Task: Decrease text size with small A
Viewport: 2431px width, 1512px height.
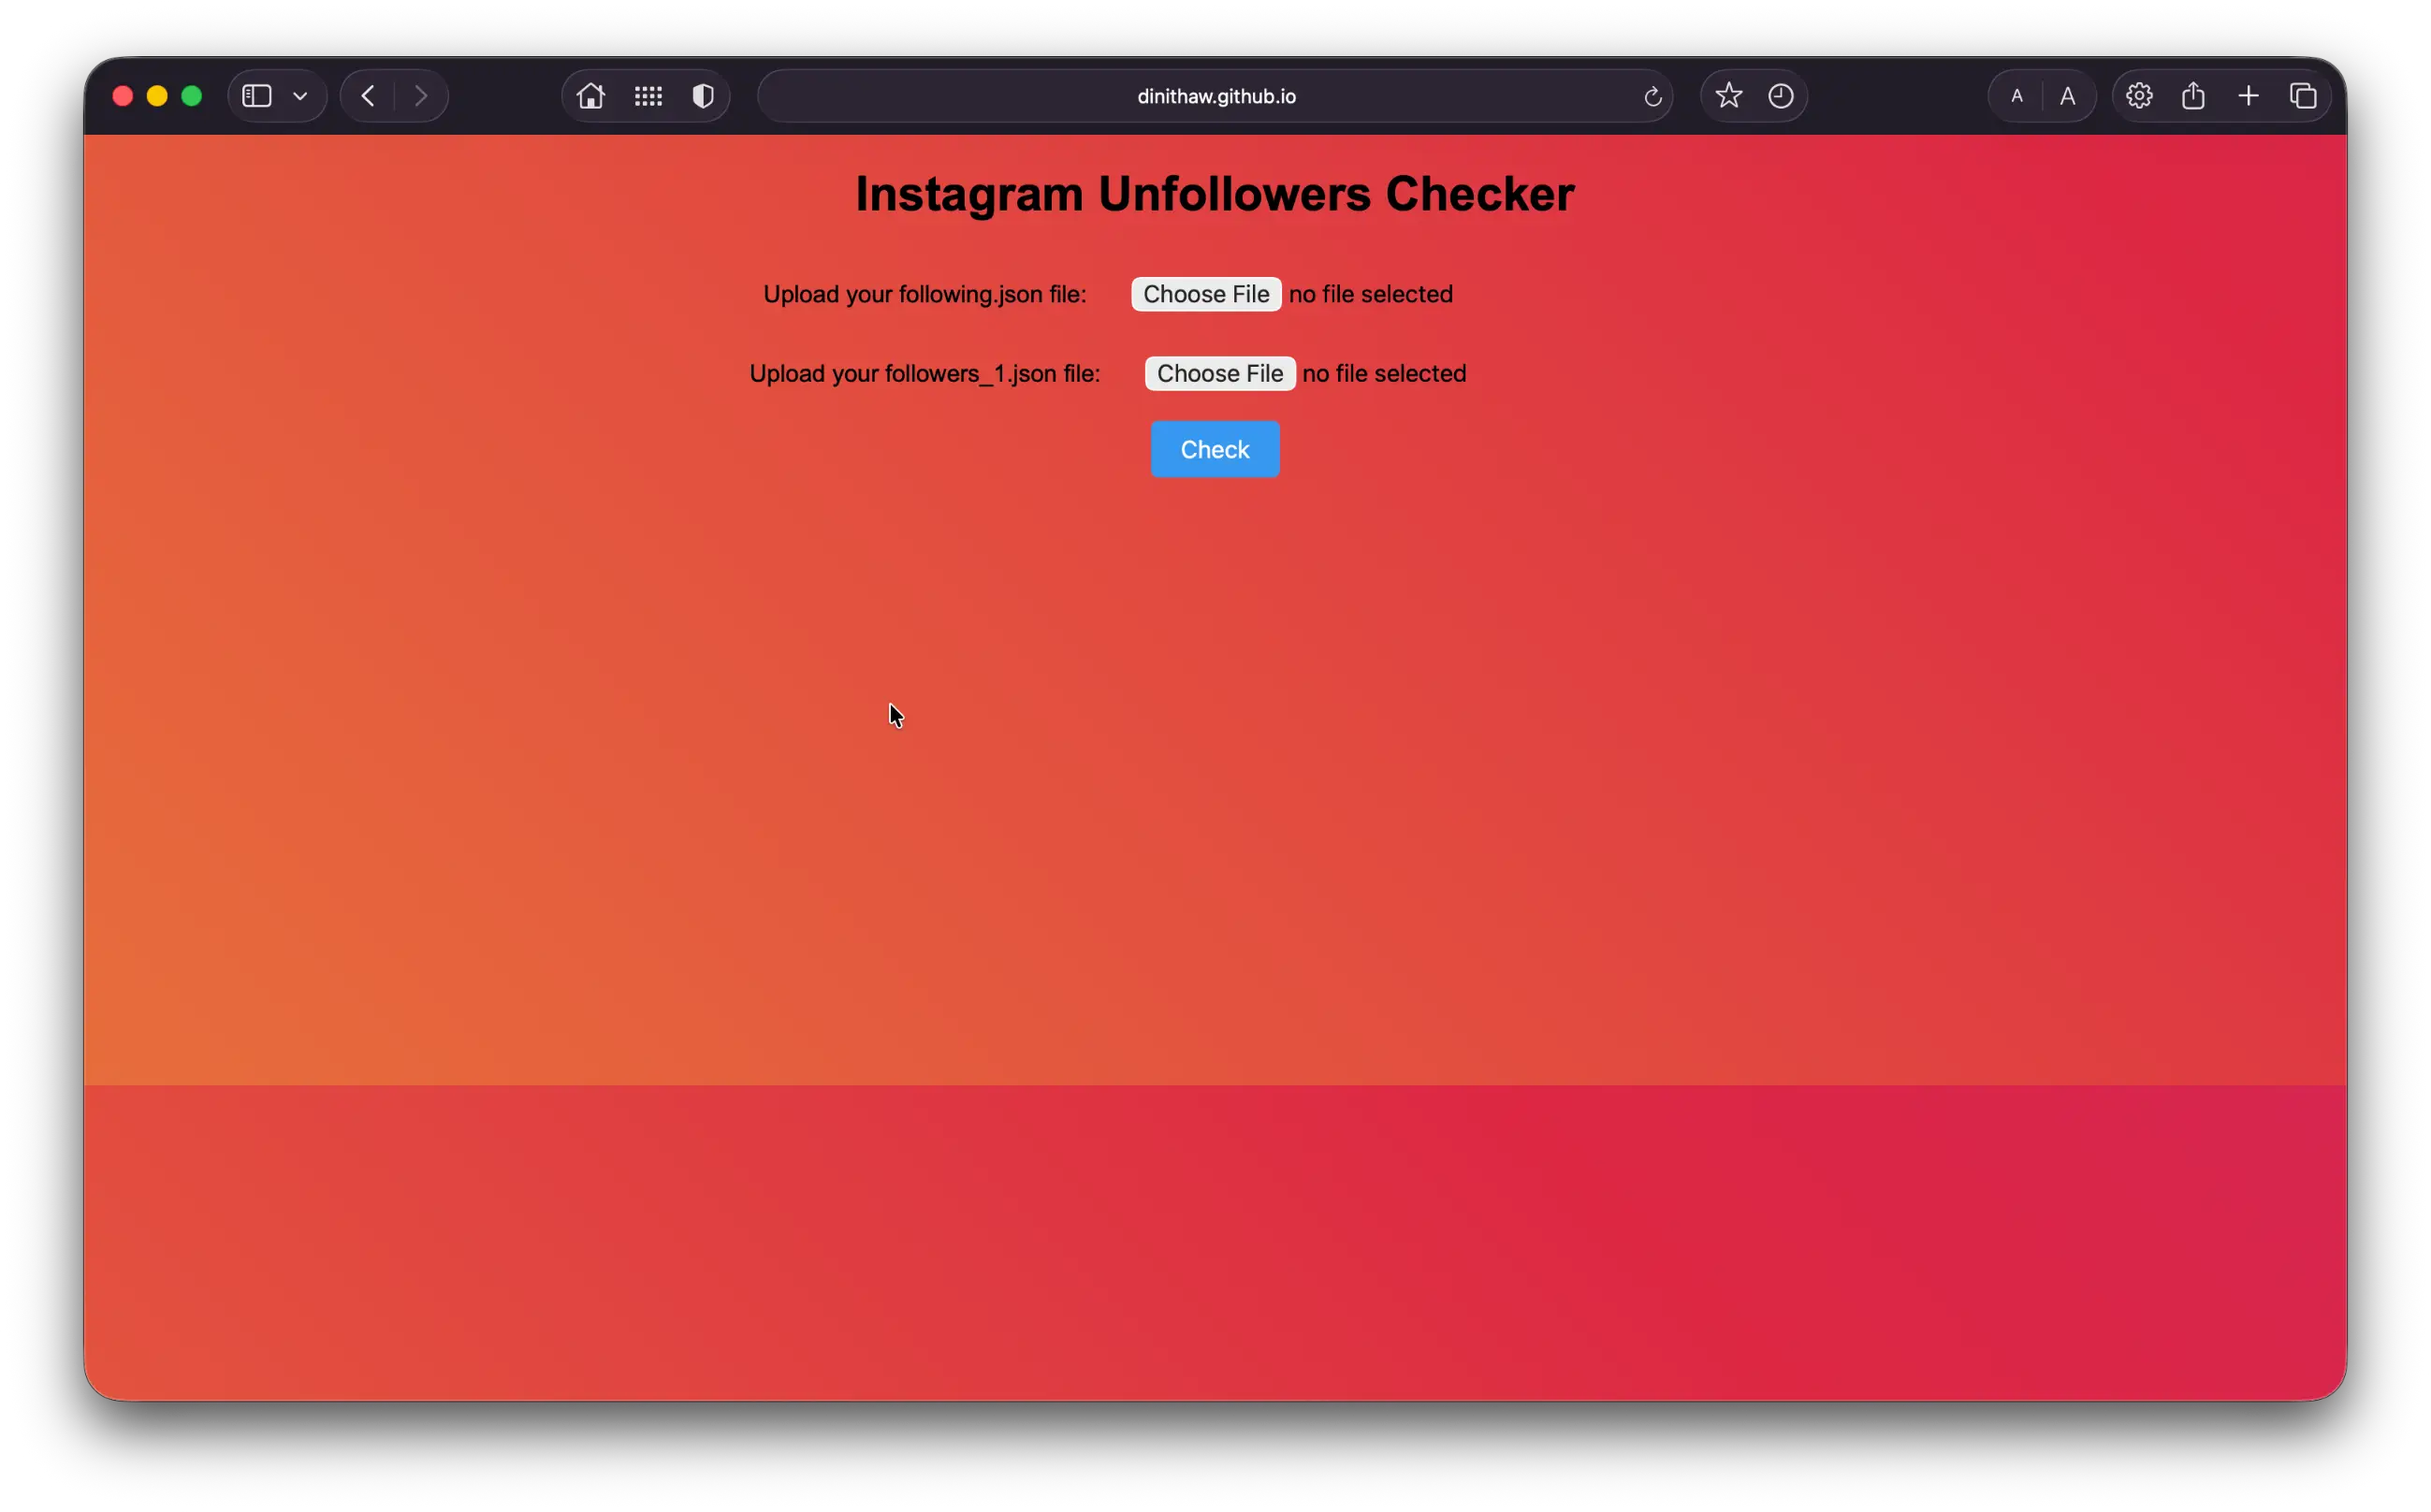Action: [x=2016, y=96]
